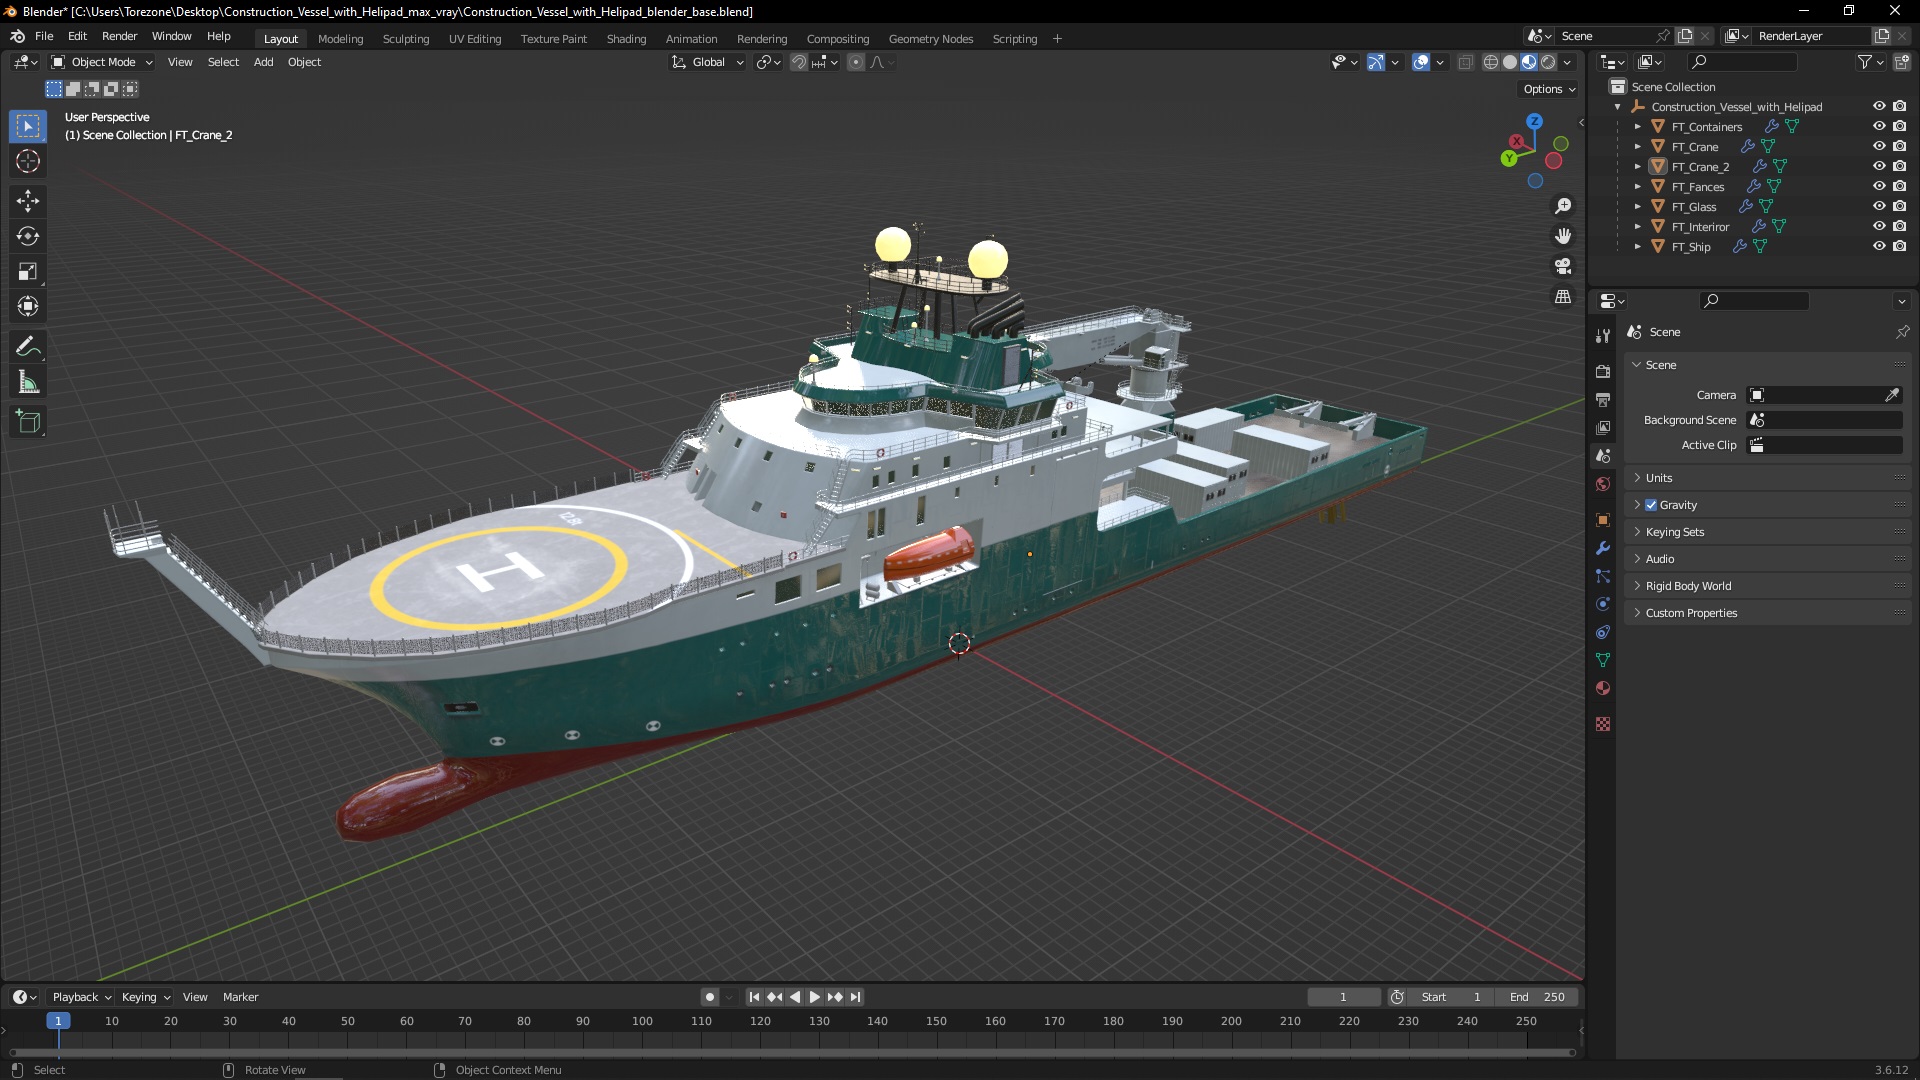This screenshot has height=1080, width=1920.
Task: Click the pan view hand icon
Action: 1563,236
